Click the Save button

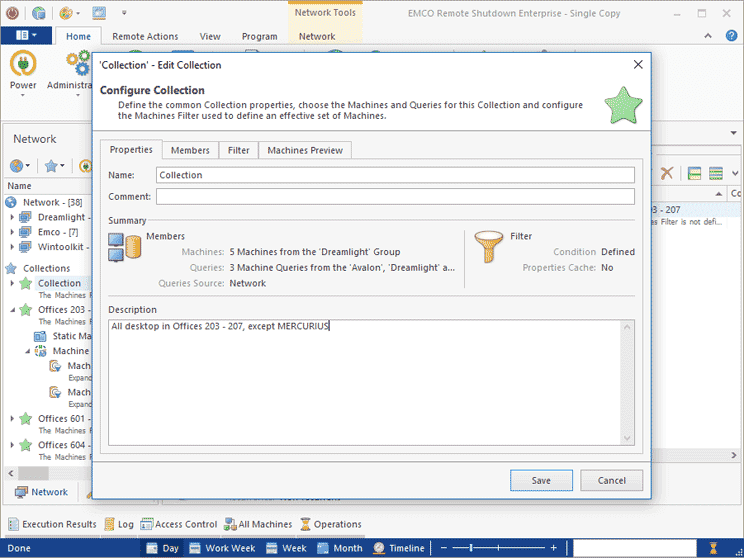click(541, 480)
